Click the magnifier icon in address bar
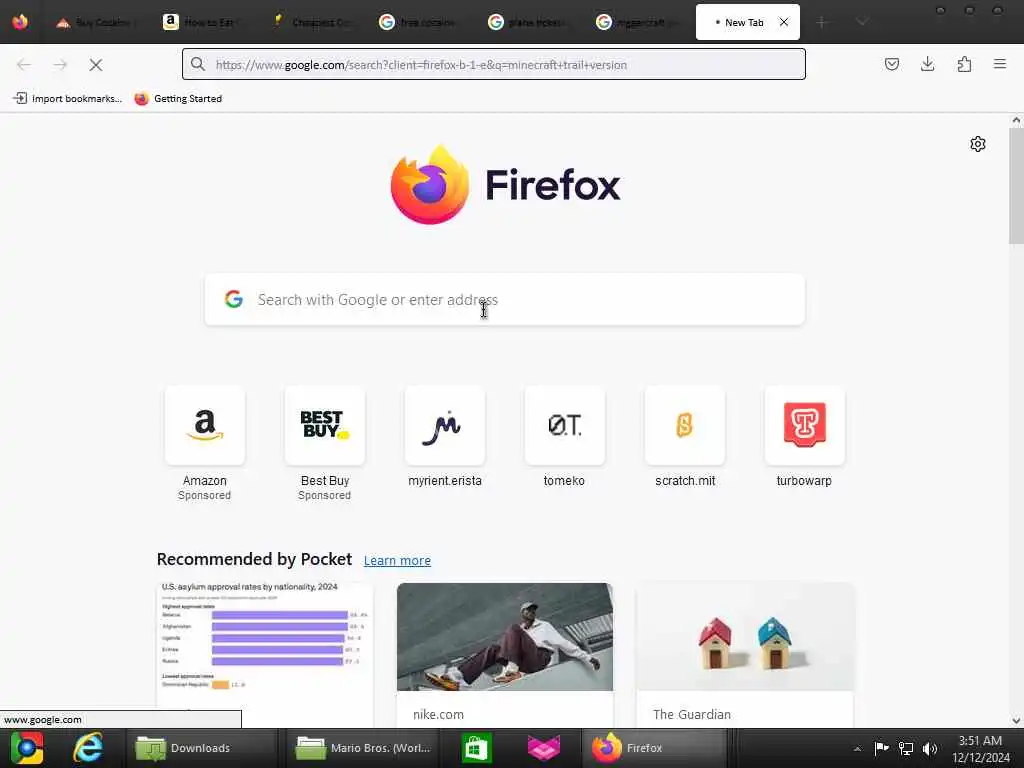The height and width of the screenshot is (768, 1024). click(198, 64)
